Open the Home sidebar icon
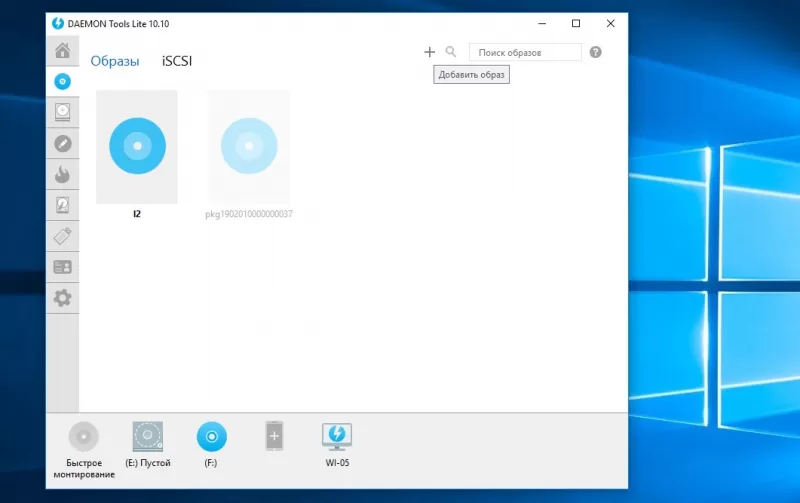The image size is (800, 503). pos(63,51)
